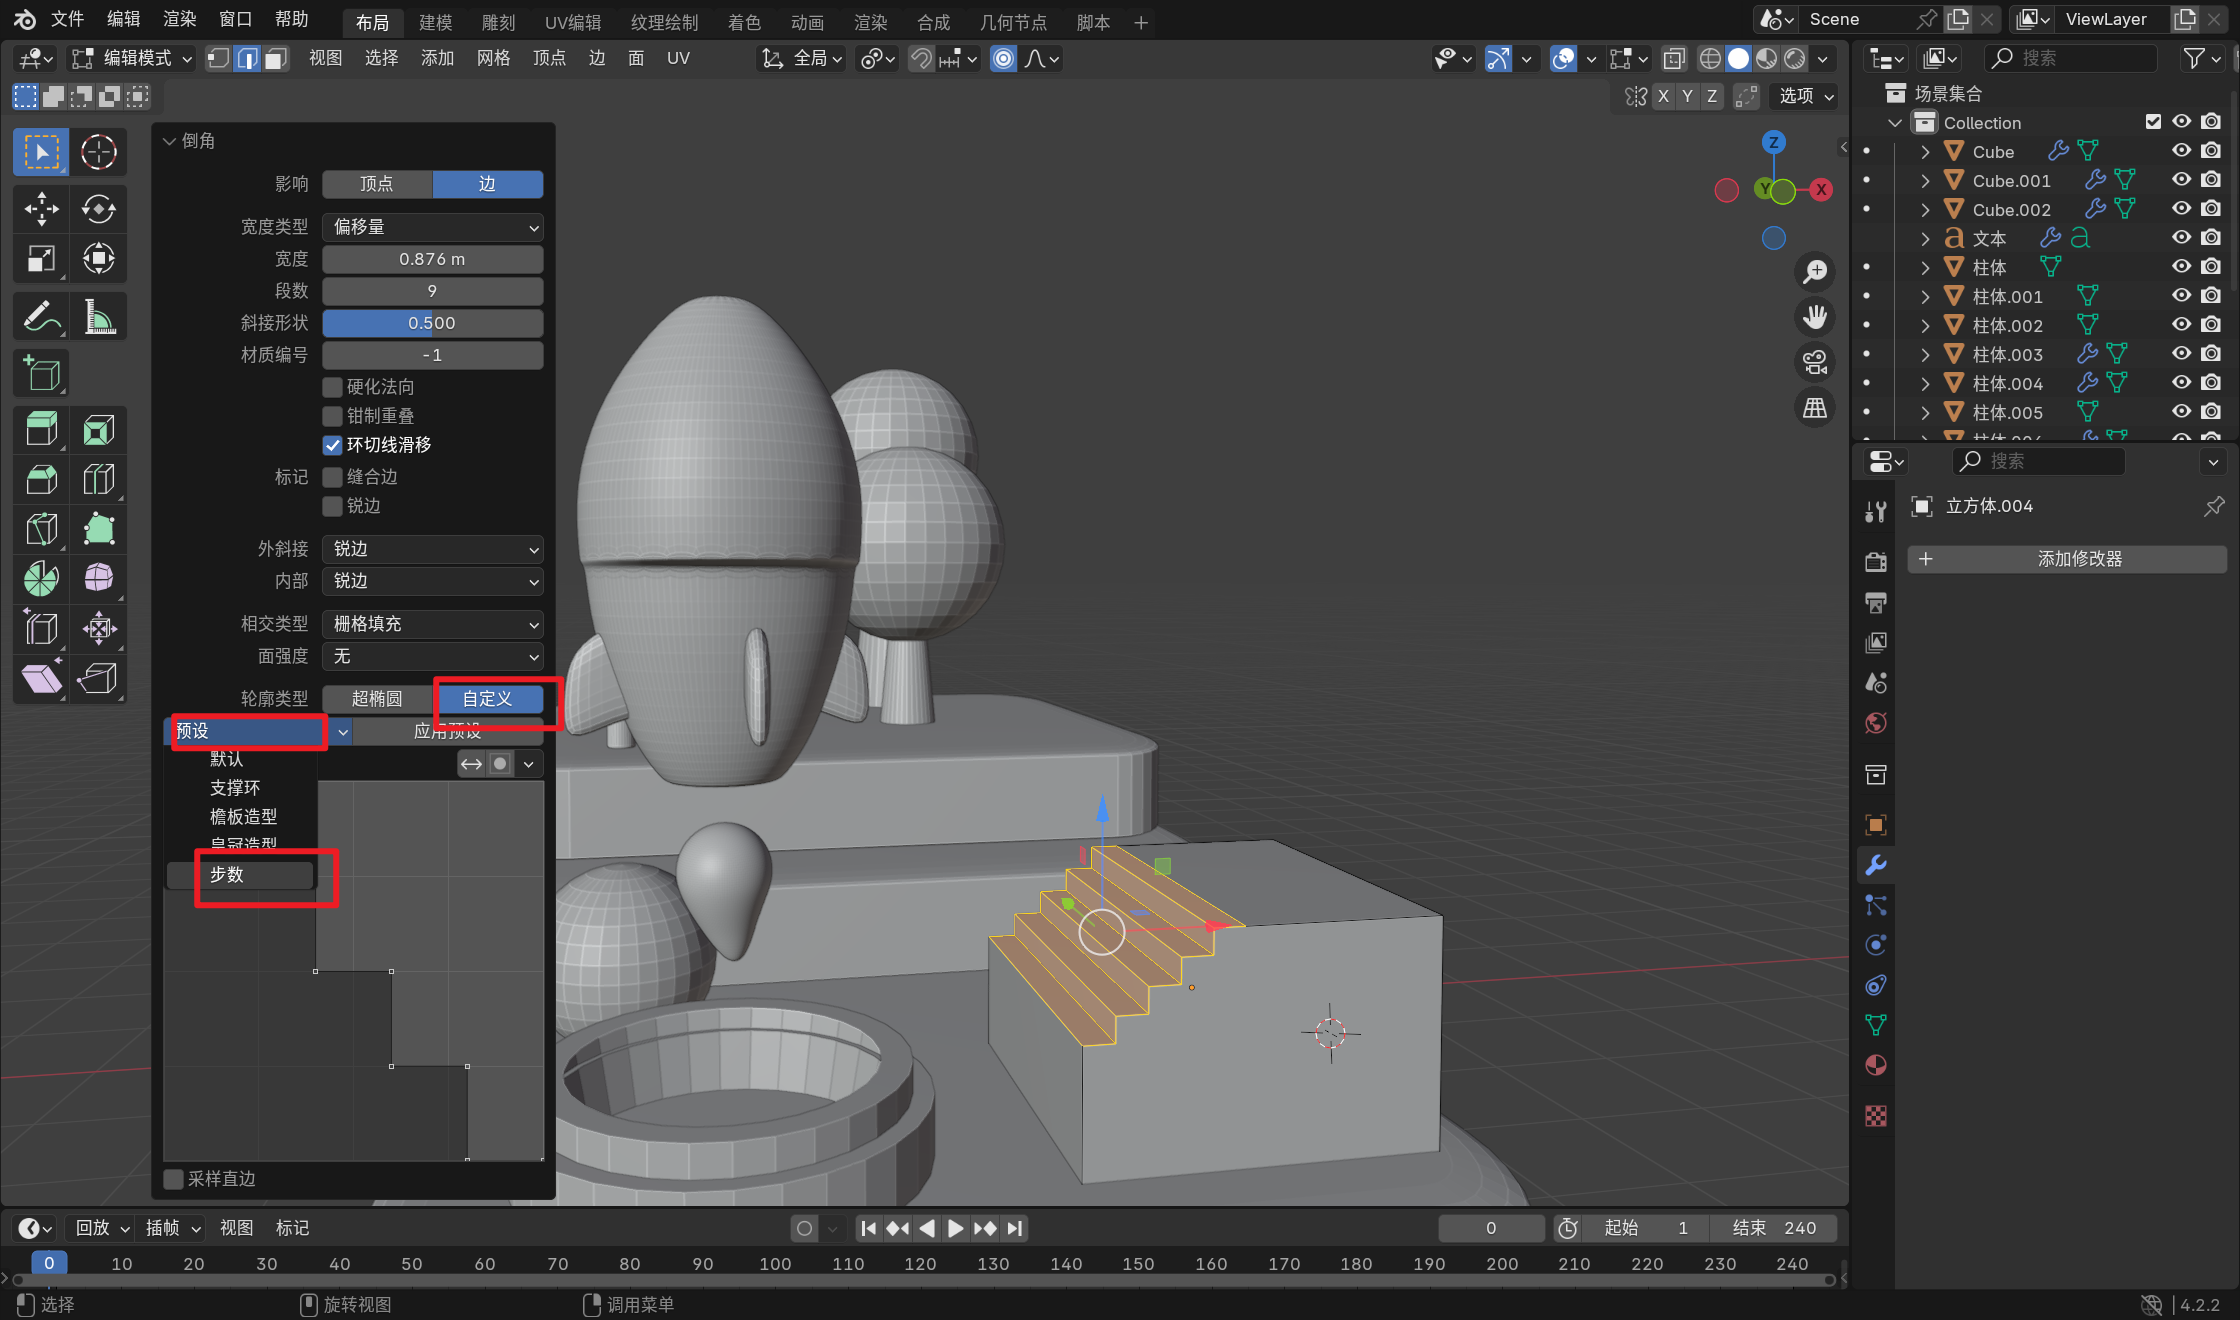Select the Measure ruler tool
The image size is (2240, 1320).
pos(98,318)
